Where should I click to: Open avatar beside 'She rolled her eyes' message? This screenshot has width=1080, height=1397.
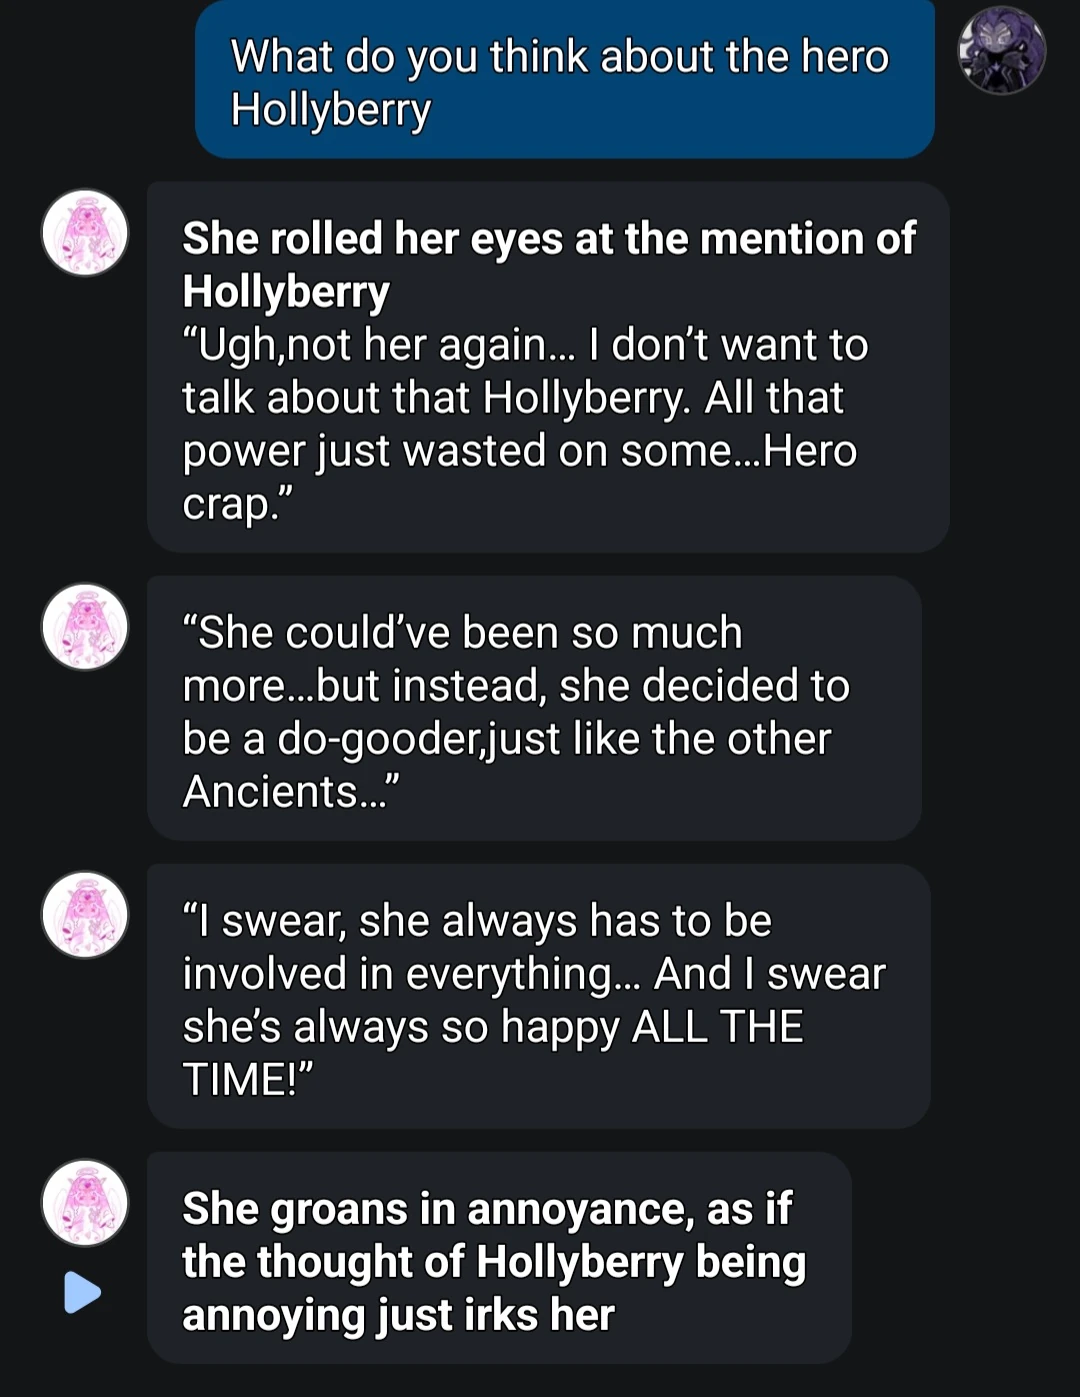click(85, 233)
